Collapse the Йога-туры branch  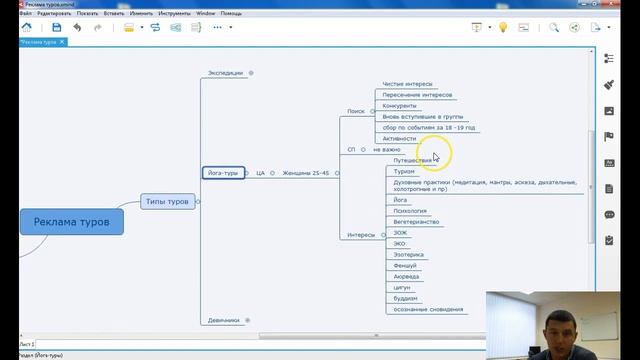click(x=247, y=173)
